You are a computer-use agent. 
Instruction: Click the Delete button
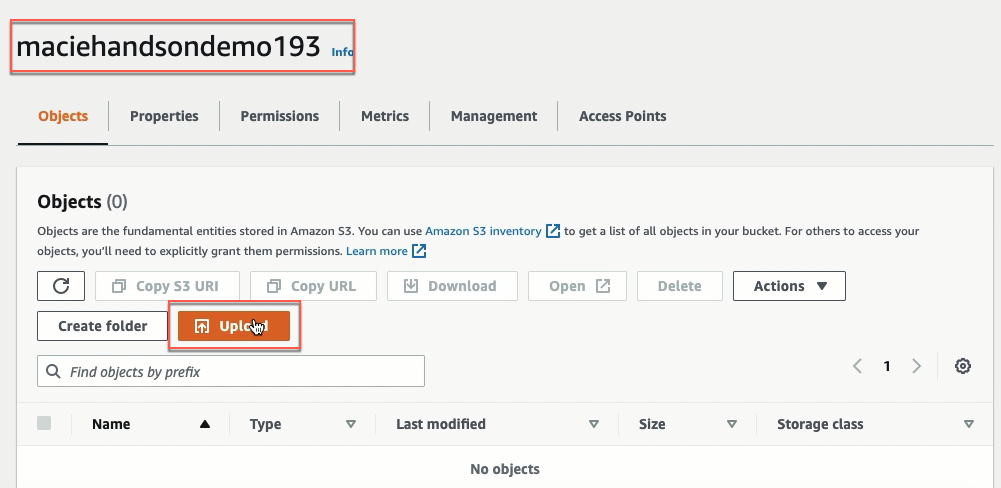(680, 286)
